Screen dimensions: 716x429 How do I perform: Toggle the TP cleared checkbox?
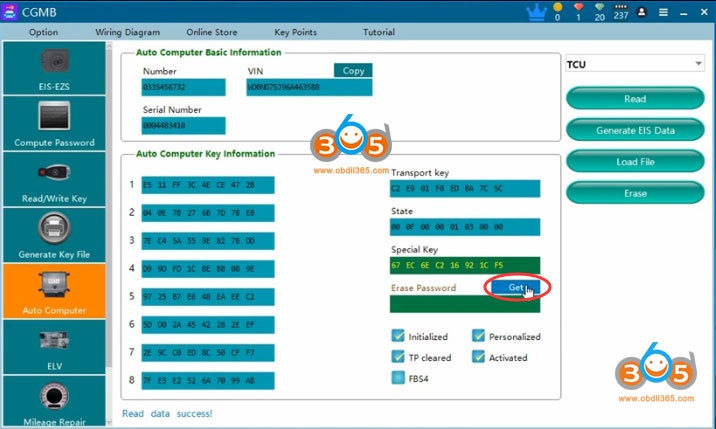398,357
